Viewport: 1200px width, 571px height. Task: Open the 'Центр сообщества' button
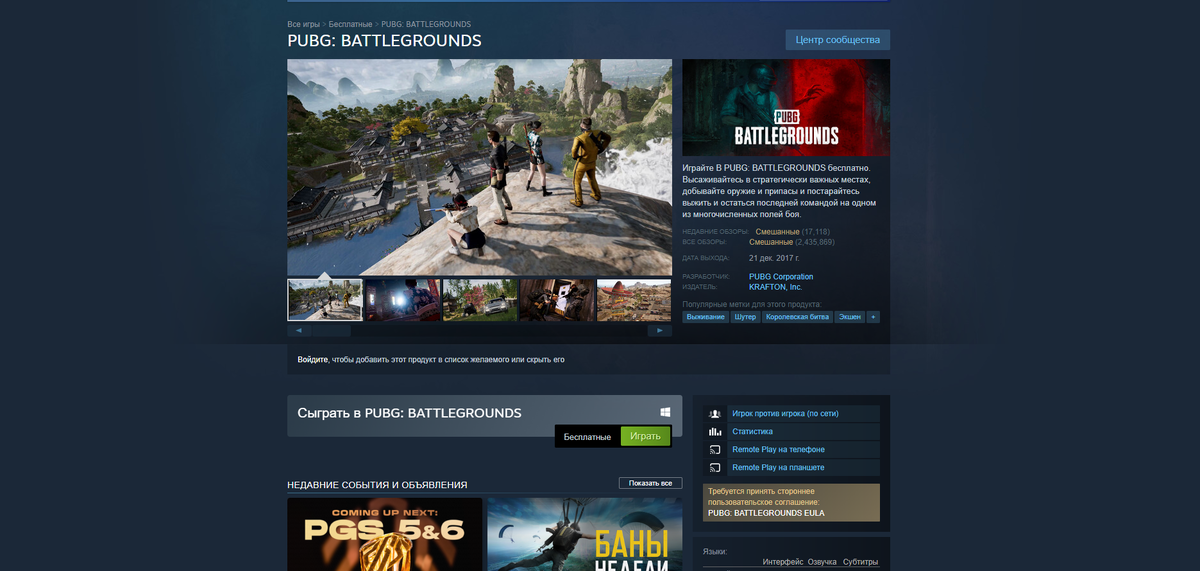point(837,40)
